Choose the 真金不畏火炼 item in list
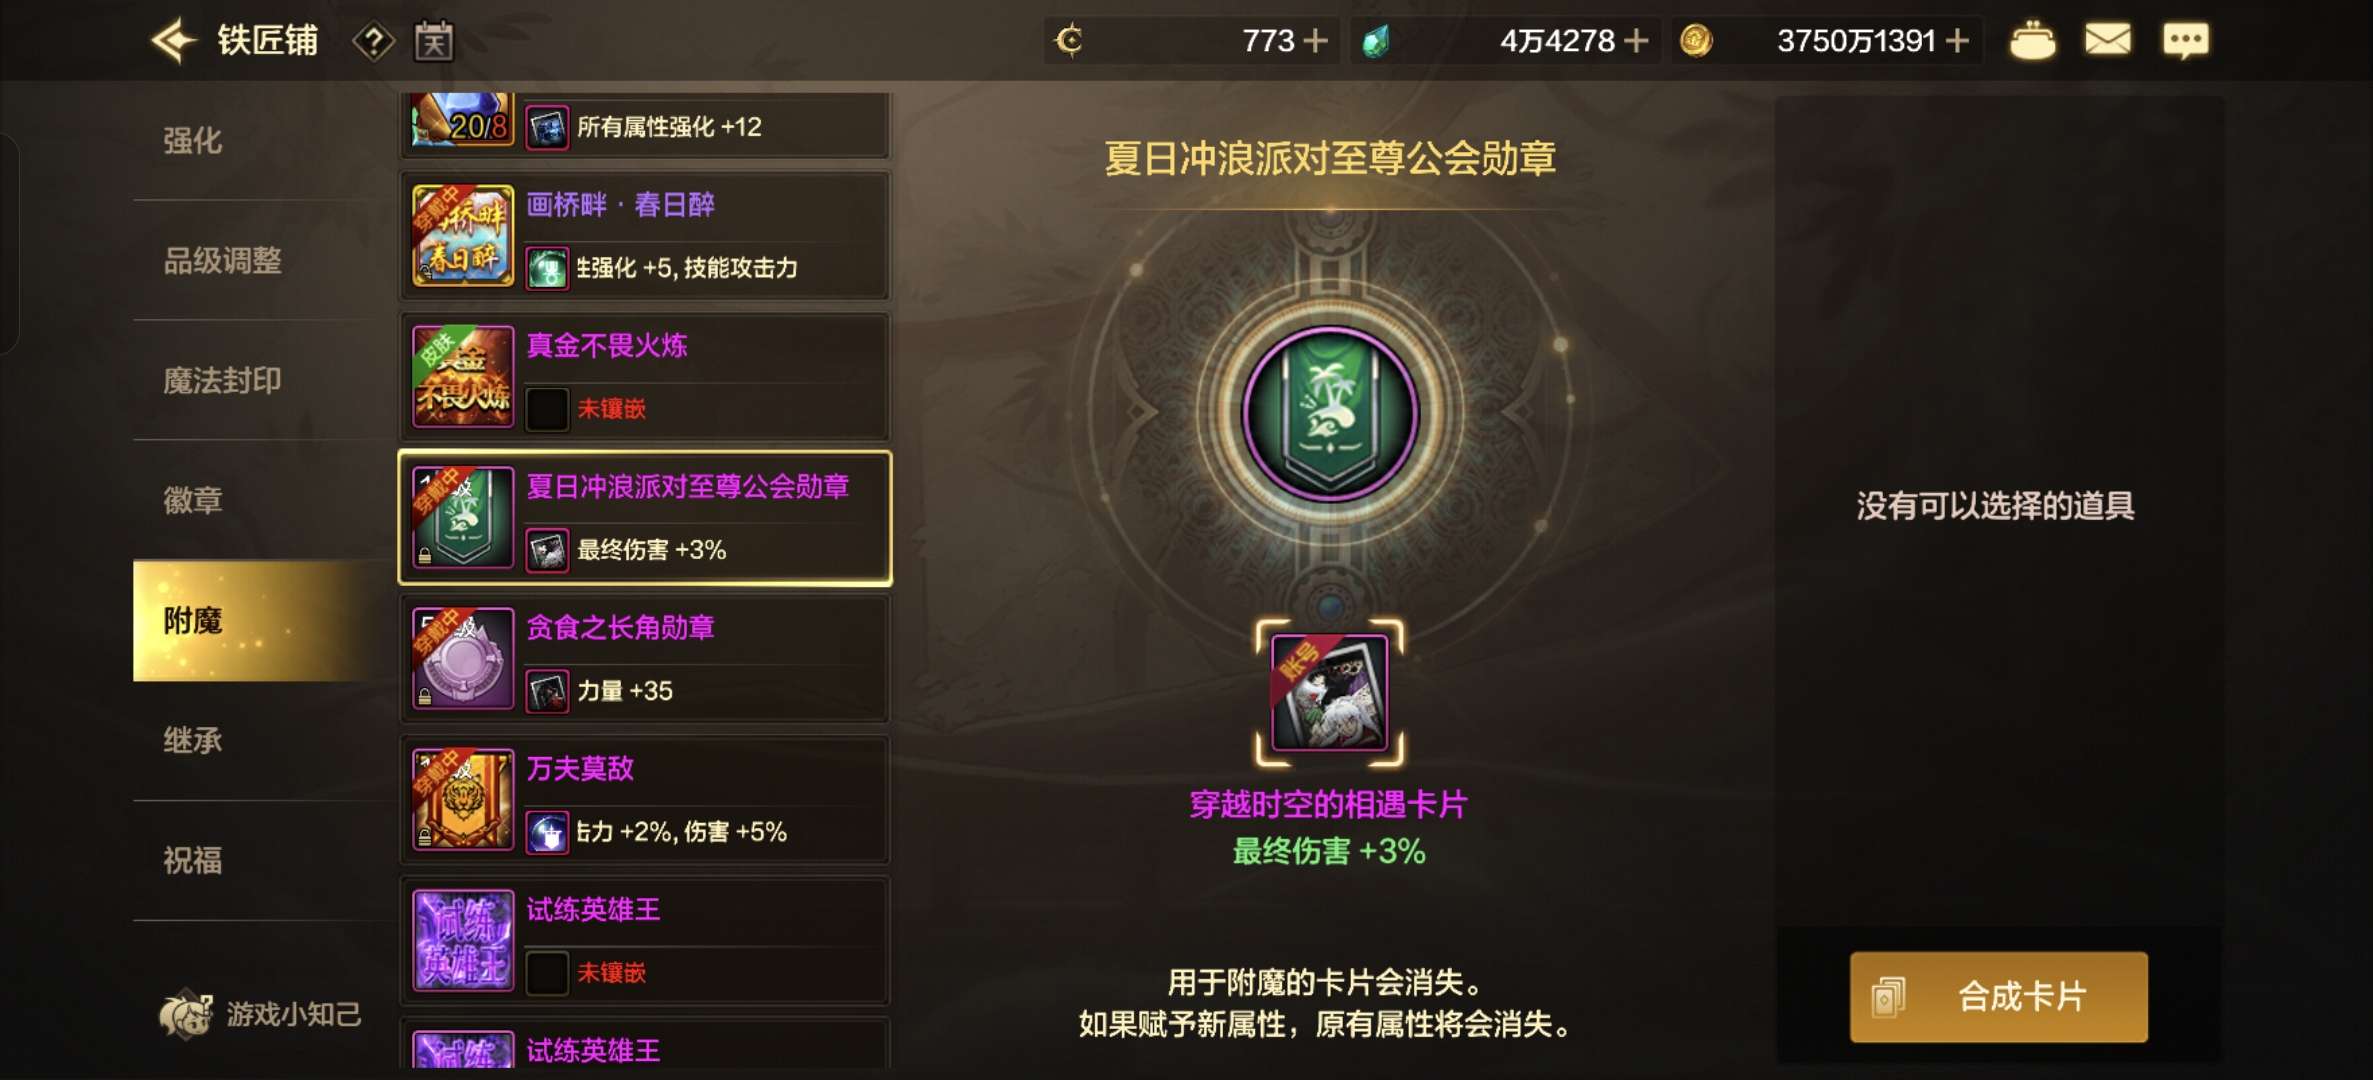 coord(645,377)
